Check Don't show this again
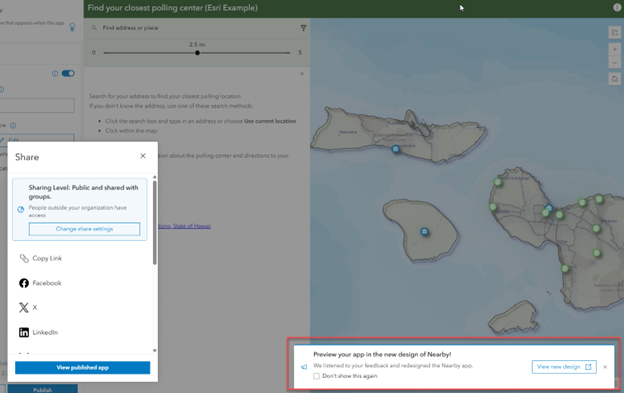 tap(316, 376)
